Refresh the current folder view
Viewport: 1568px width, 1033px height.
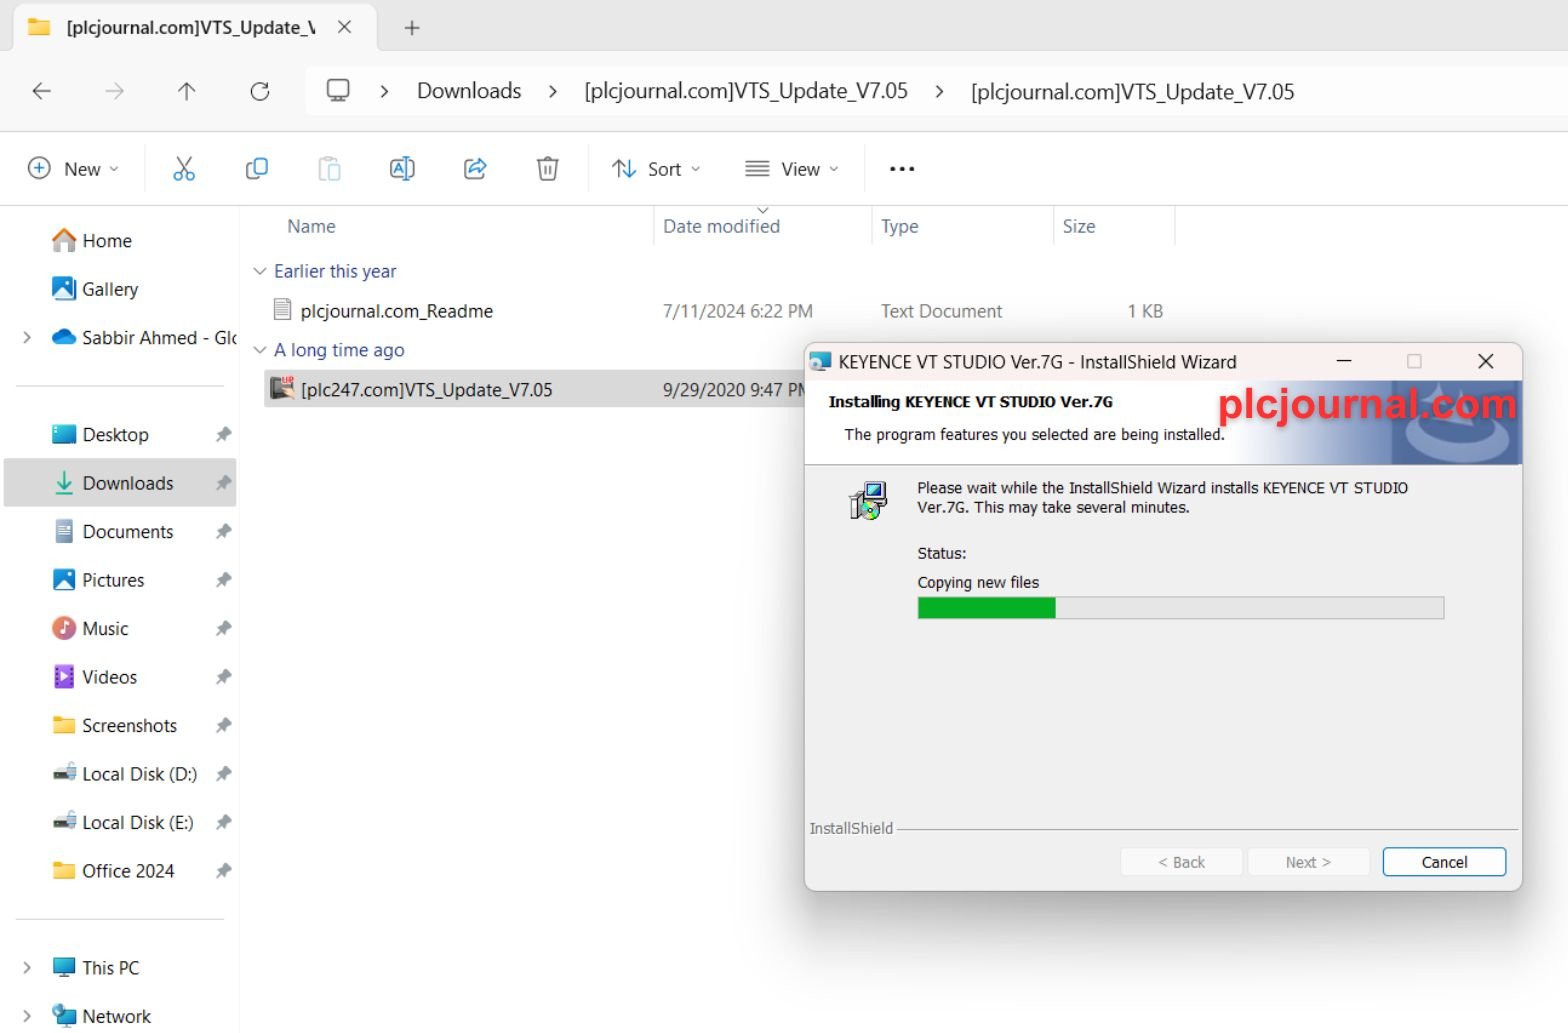pos(260,92)
